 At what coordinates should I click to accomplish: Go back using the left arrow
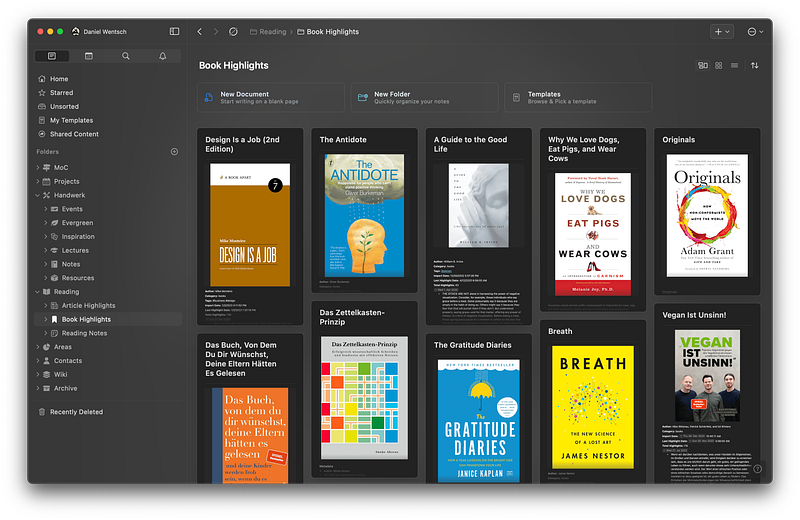[x=200, y=31]
